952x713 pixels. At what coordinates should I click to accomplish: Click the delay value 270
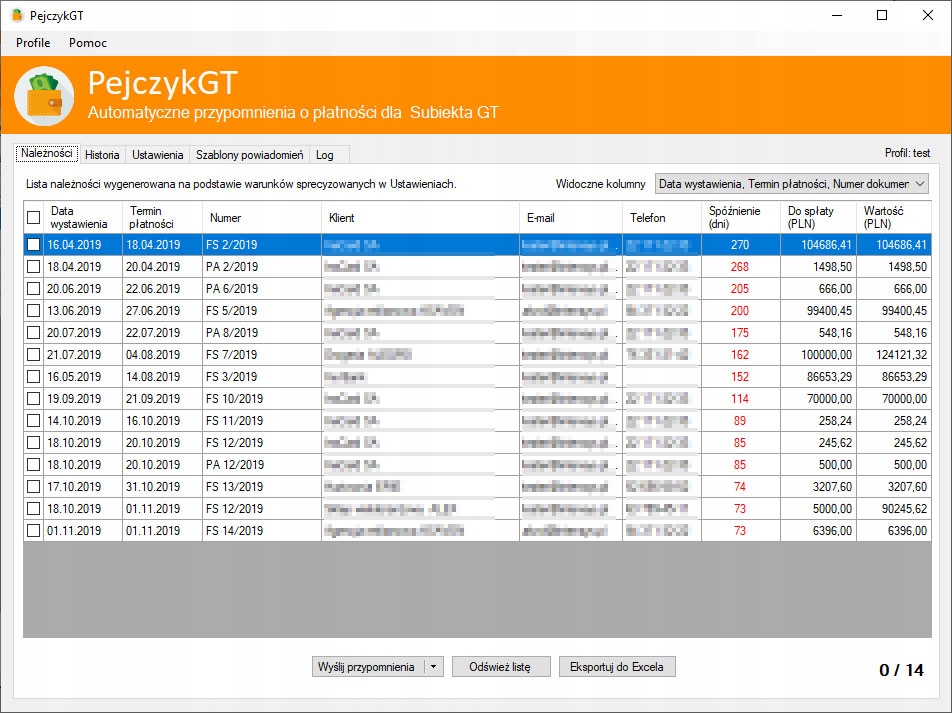click(741, 245)
